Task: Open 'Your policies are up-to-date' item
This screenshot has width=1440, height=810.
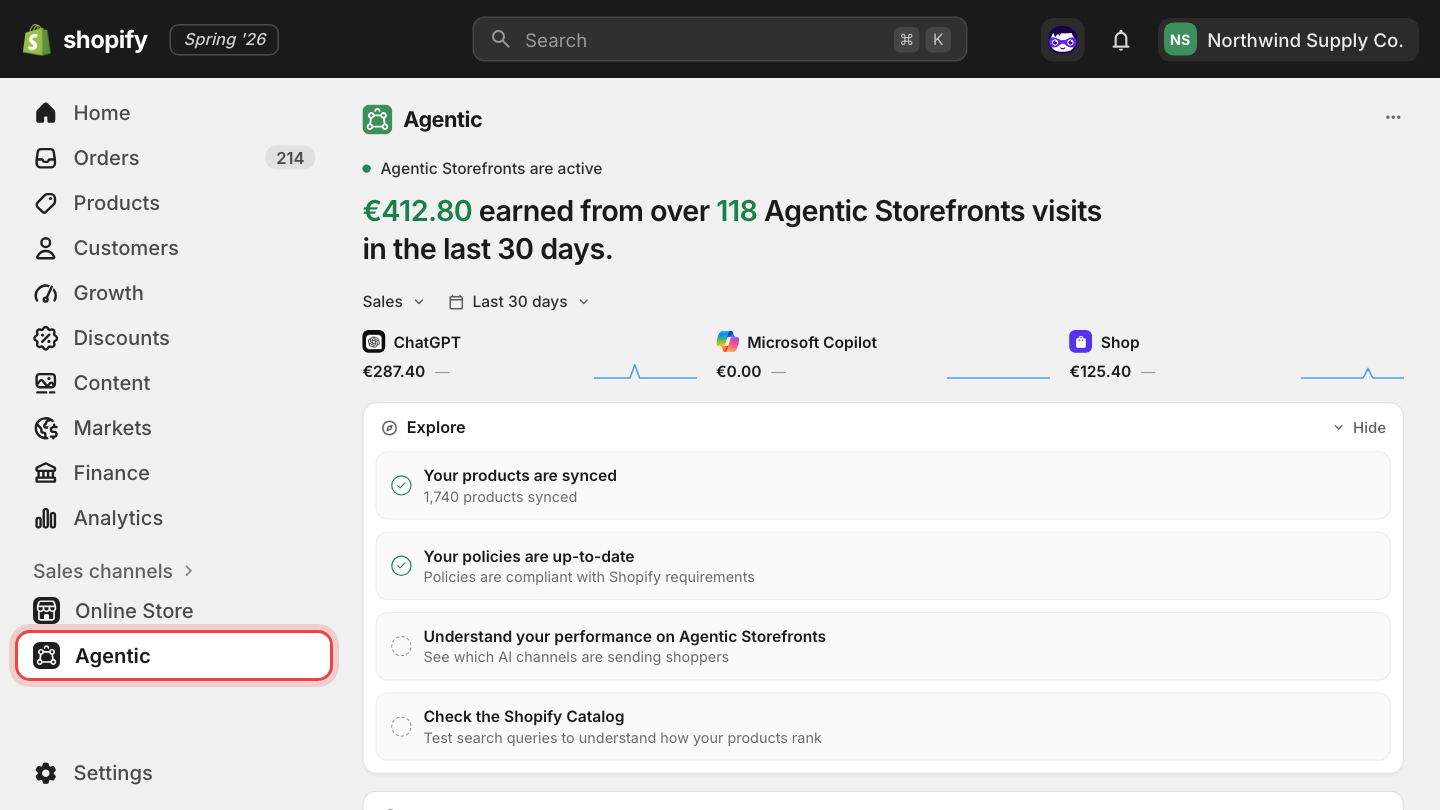Action: click(x=883, y=566)
